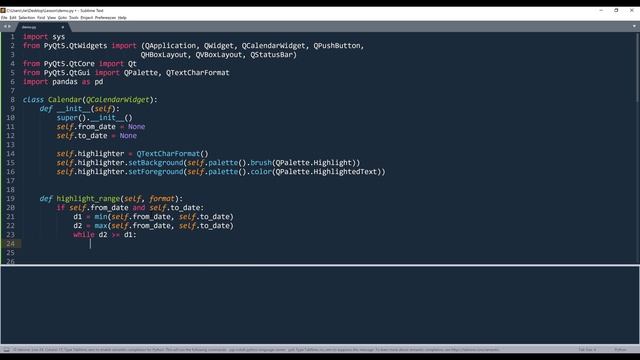Click line number 19 in the gutter
Viewport: 640px width, 360px height.
(10, 198)
